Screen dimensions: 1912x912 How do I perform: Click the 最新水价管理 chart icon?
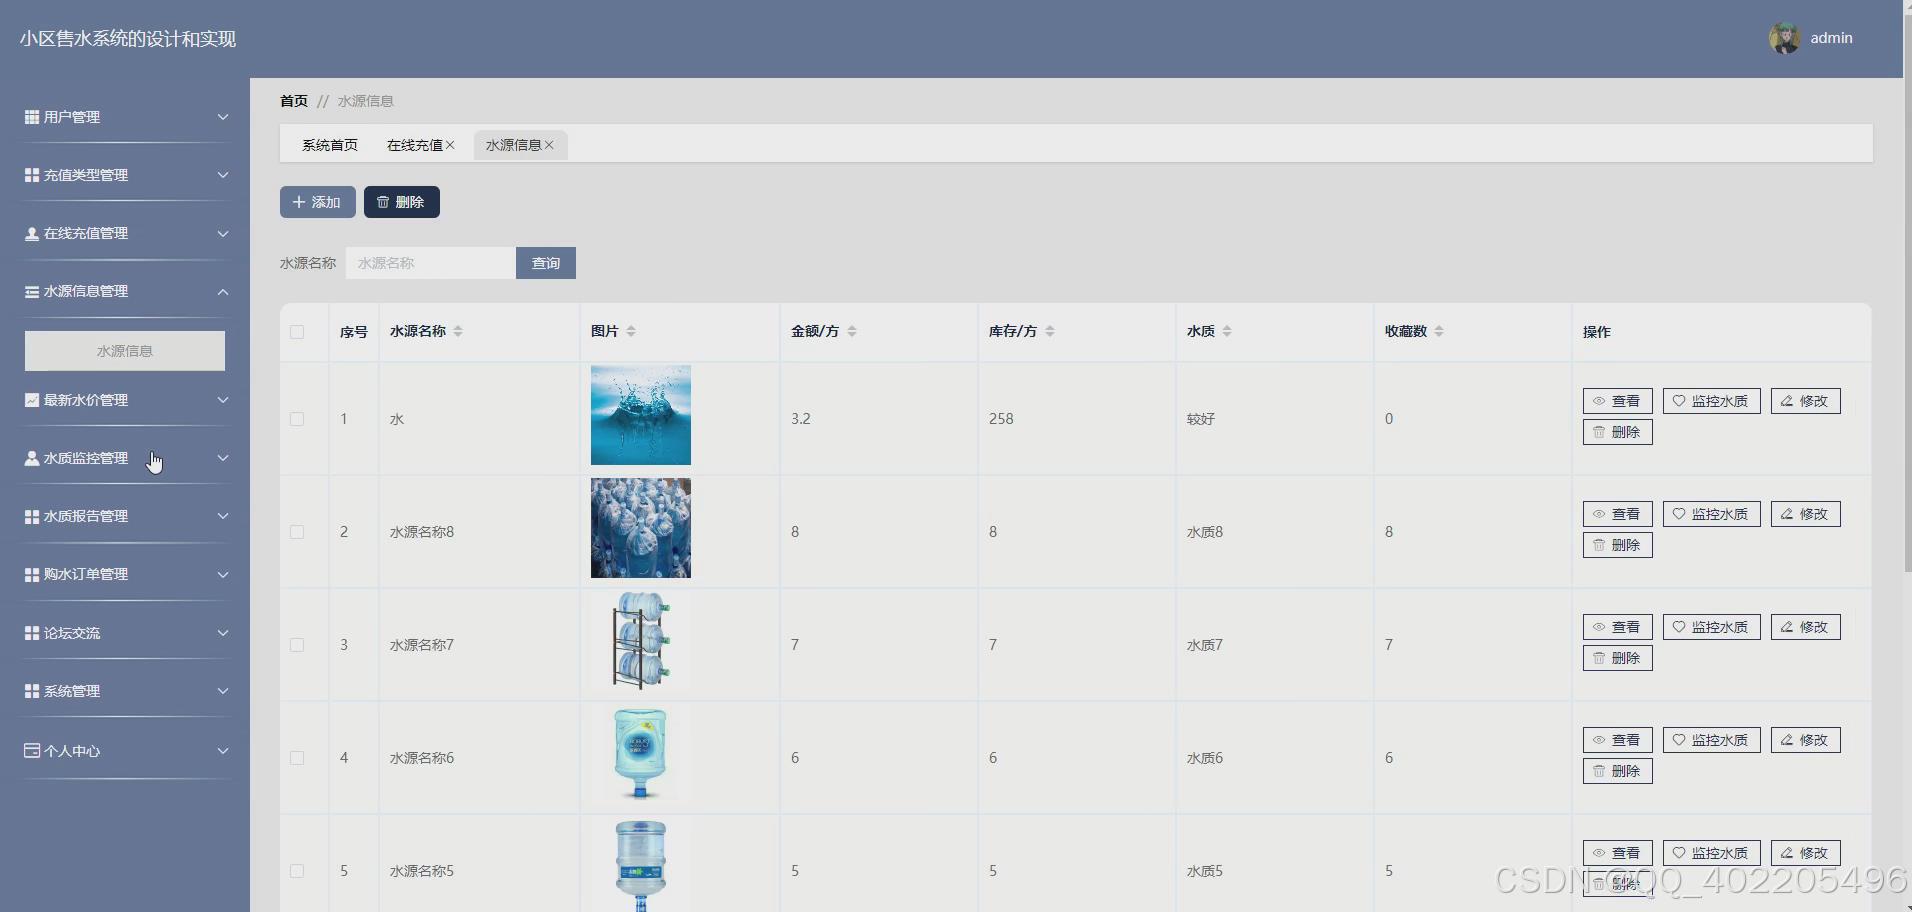(32, 400)
